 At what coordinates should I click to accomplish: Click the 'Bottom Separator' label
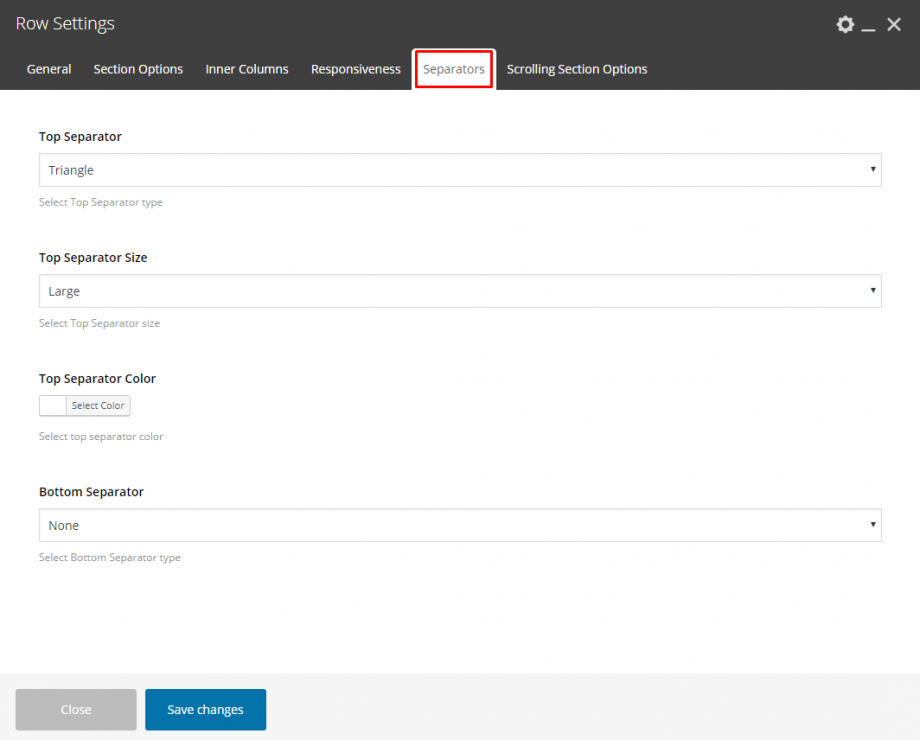[91, 492]
